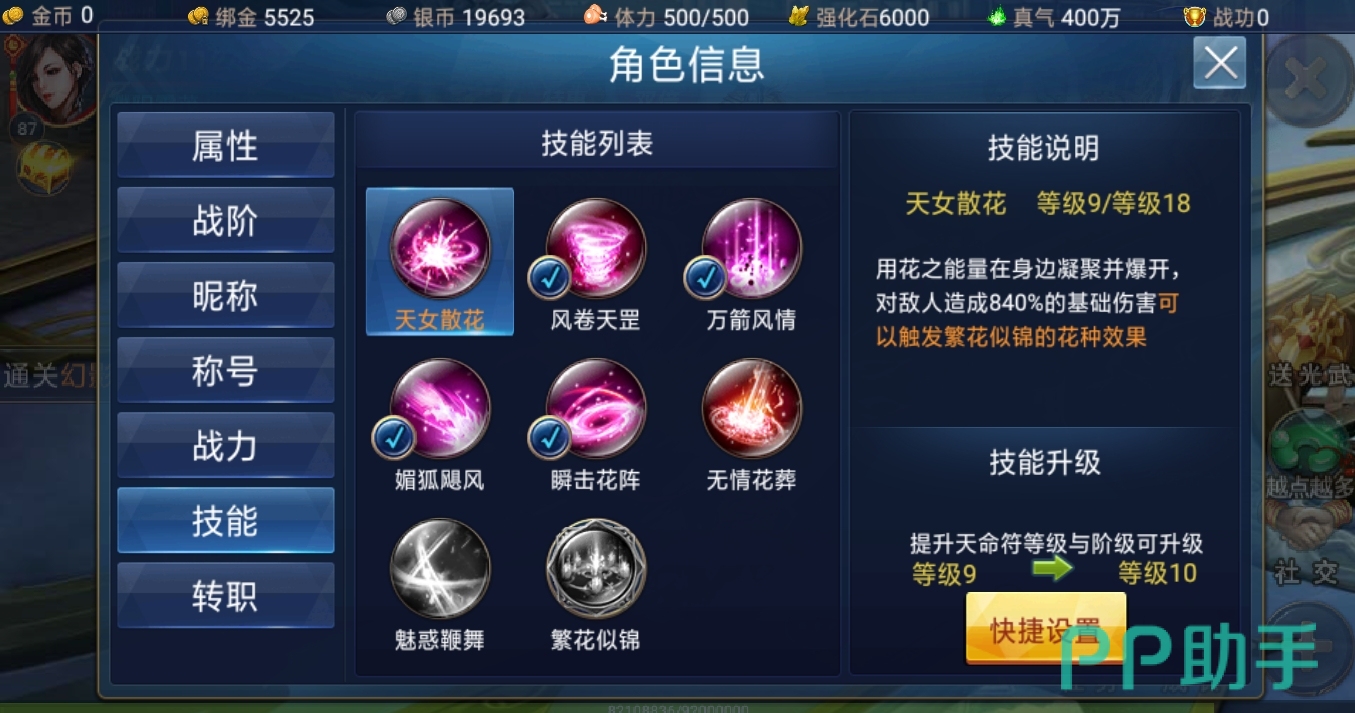This screenshot has width=1355, height=713.
Task: Switch to the 战阶 tab
Action: coord(226,220)
